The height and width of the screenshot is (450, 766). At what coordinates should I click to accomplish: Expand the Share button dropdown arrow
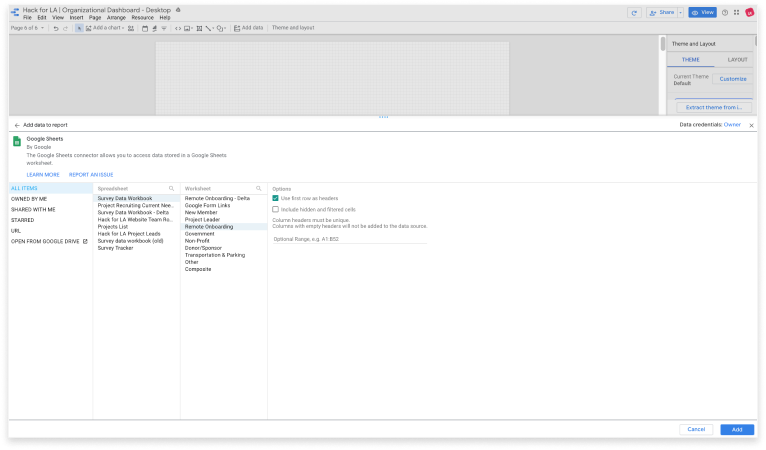point(680,12)
